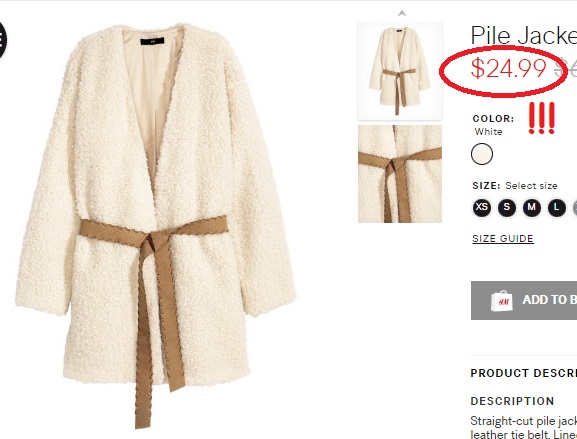Click the DESCRIPTION heading

coord(512,401)
